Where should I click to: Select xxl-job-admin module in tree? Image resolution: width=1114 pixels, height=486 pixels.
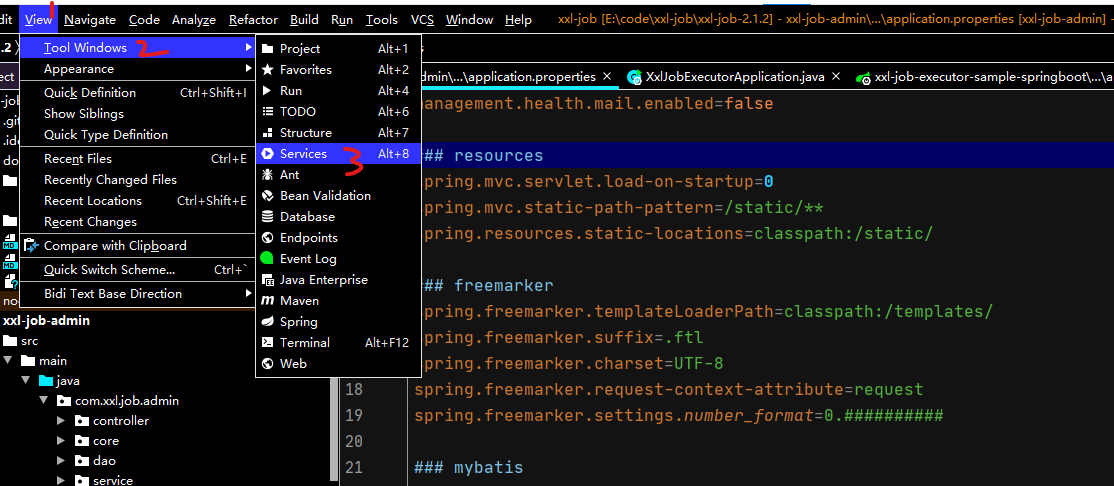click(x=47, y=320)
